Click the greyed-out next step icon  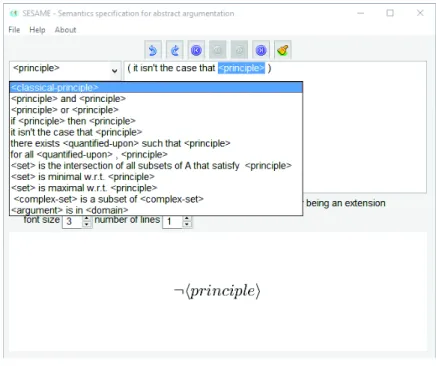[x=239, y=50]
